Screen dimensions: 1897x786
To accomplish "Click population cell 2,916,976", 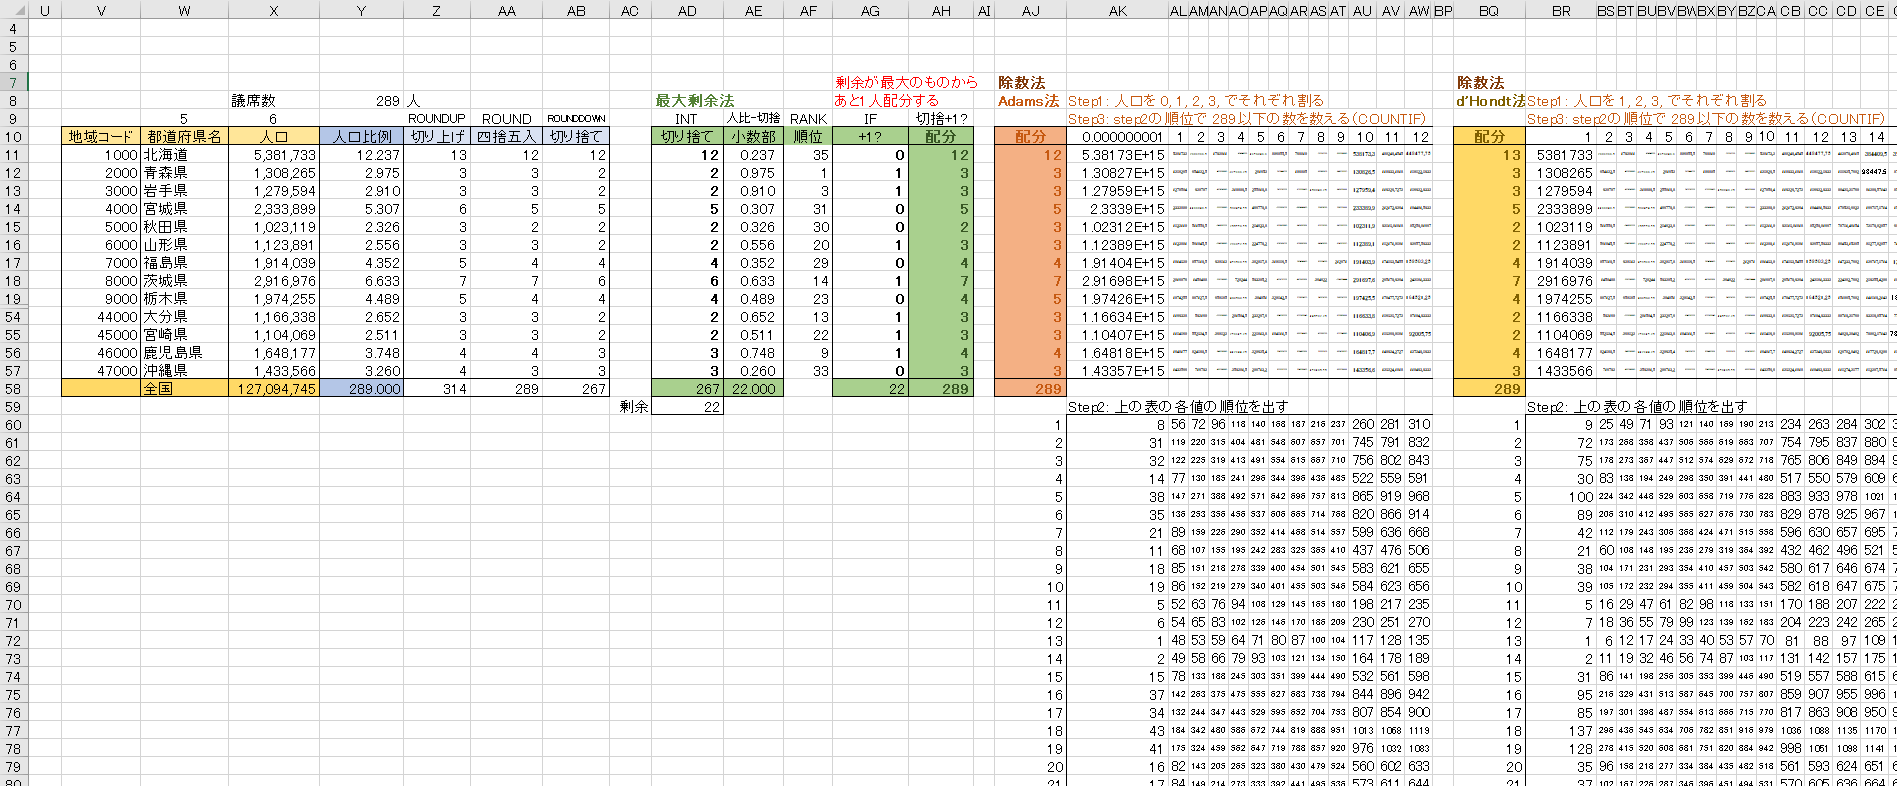I will pyautogui.click(x=274, y=281).
